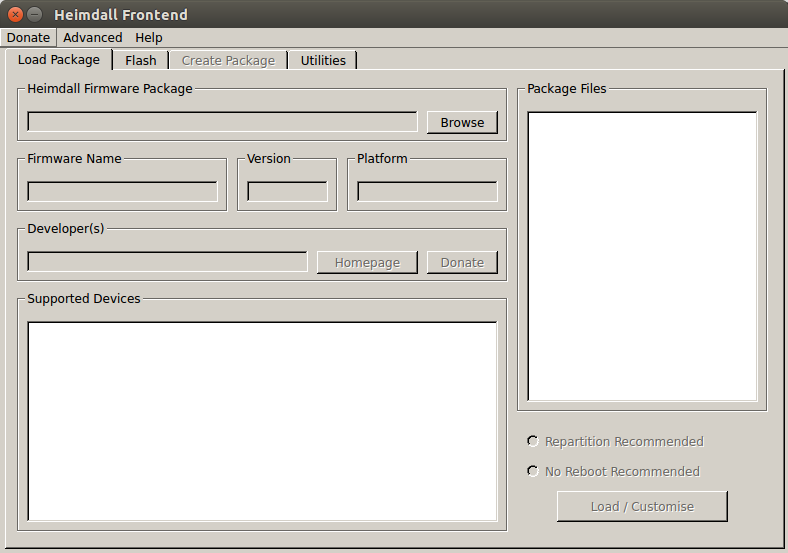Click inside the Package Files list
The height and width of the screenshot is (553, 788).
click(642, 256)
